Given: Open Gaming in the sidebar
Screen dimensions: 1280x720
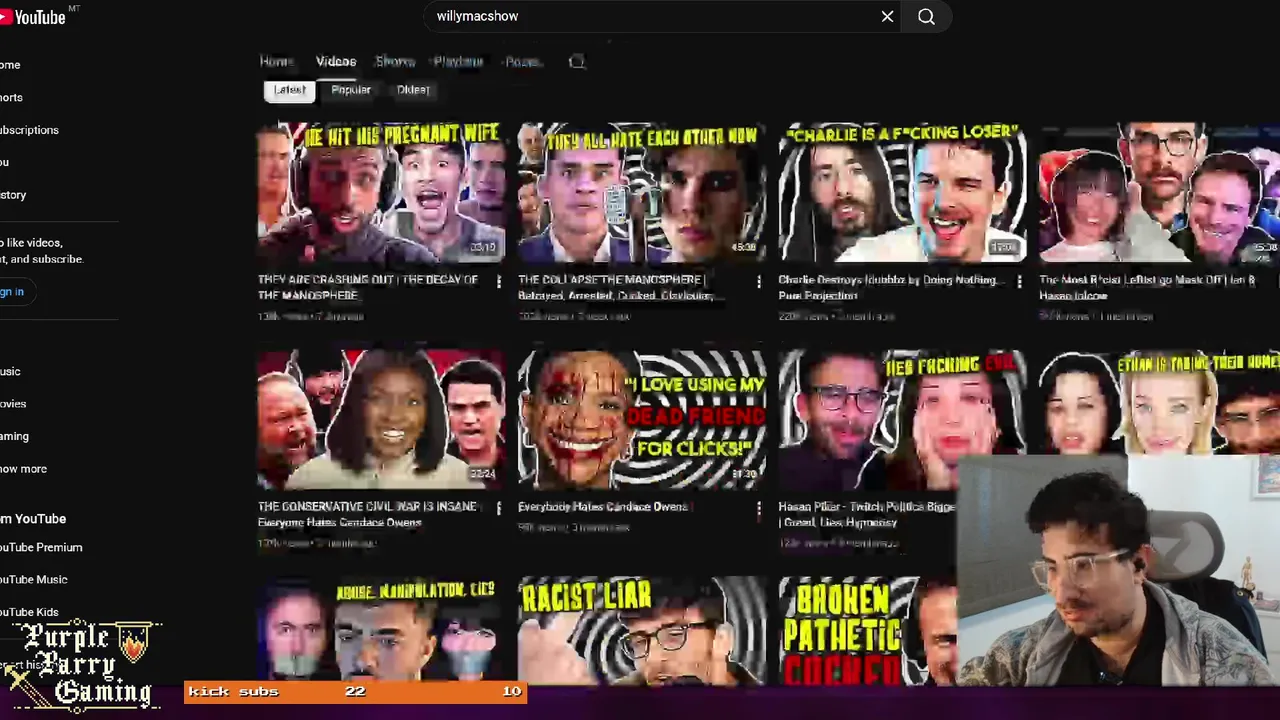Looking at the screenshot, I should [14, 436].
